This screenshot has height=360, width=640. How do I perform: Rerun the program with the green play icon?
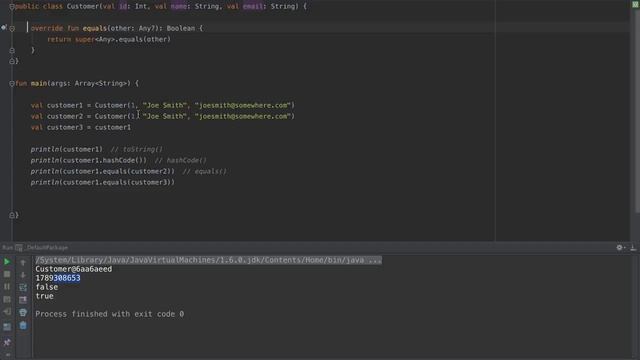[x=7, y=262]
